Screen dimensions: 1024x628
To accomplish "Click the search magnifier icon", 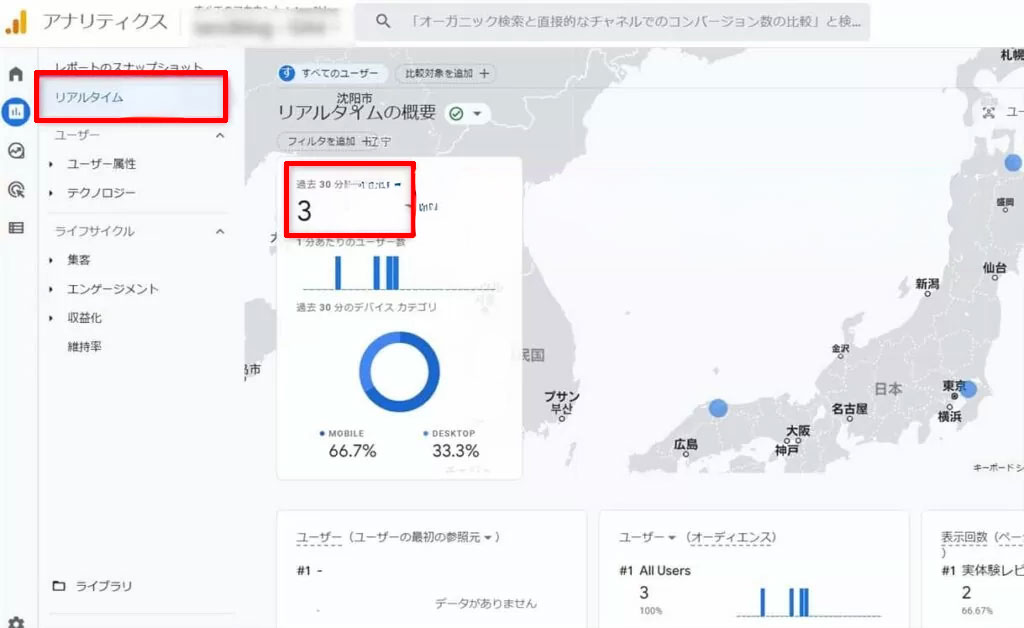I will click(383, 21).
